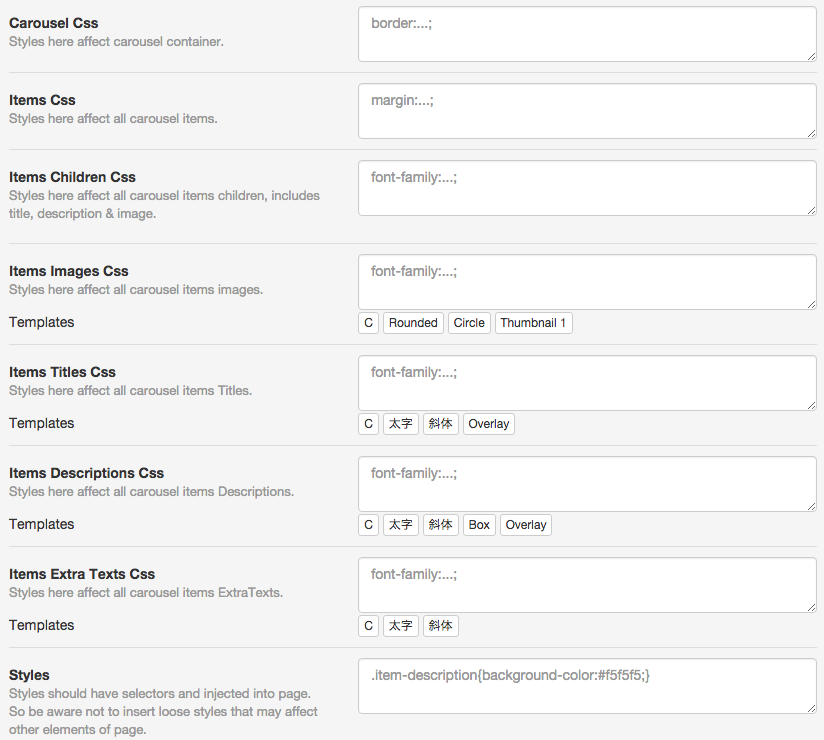The width and height of the screenshot is (824, 740).
Task: Clear Items Descriptions Css with C button
Action: point(368,525)
